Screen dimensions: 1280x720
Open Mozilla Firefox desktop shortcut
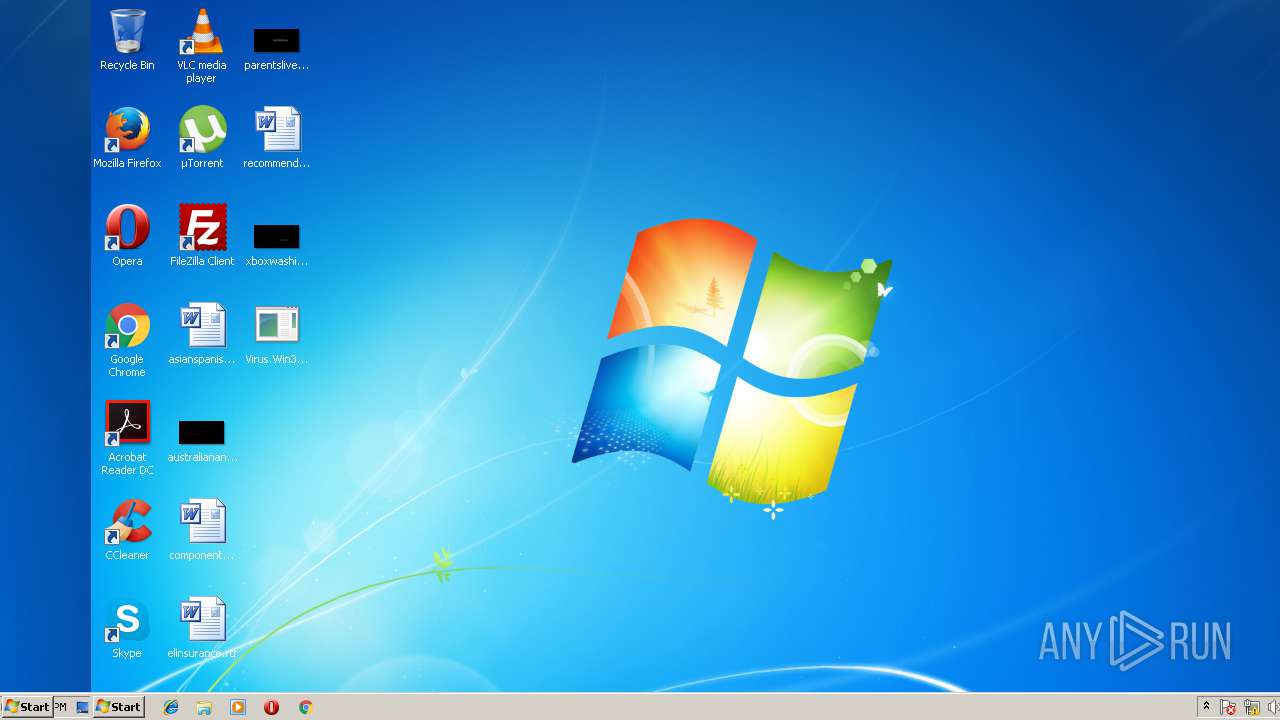127,138
